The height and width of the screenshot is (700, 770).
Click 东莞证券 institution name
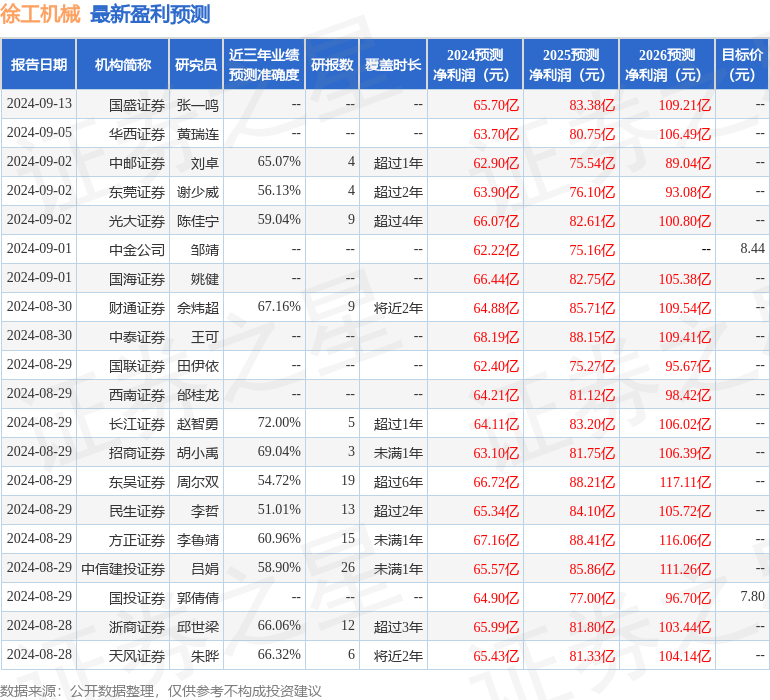[x=137, y=192]
